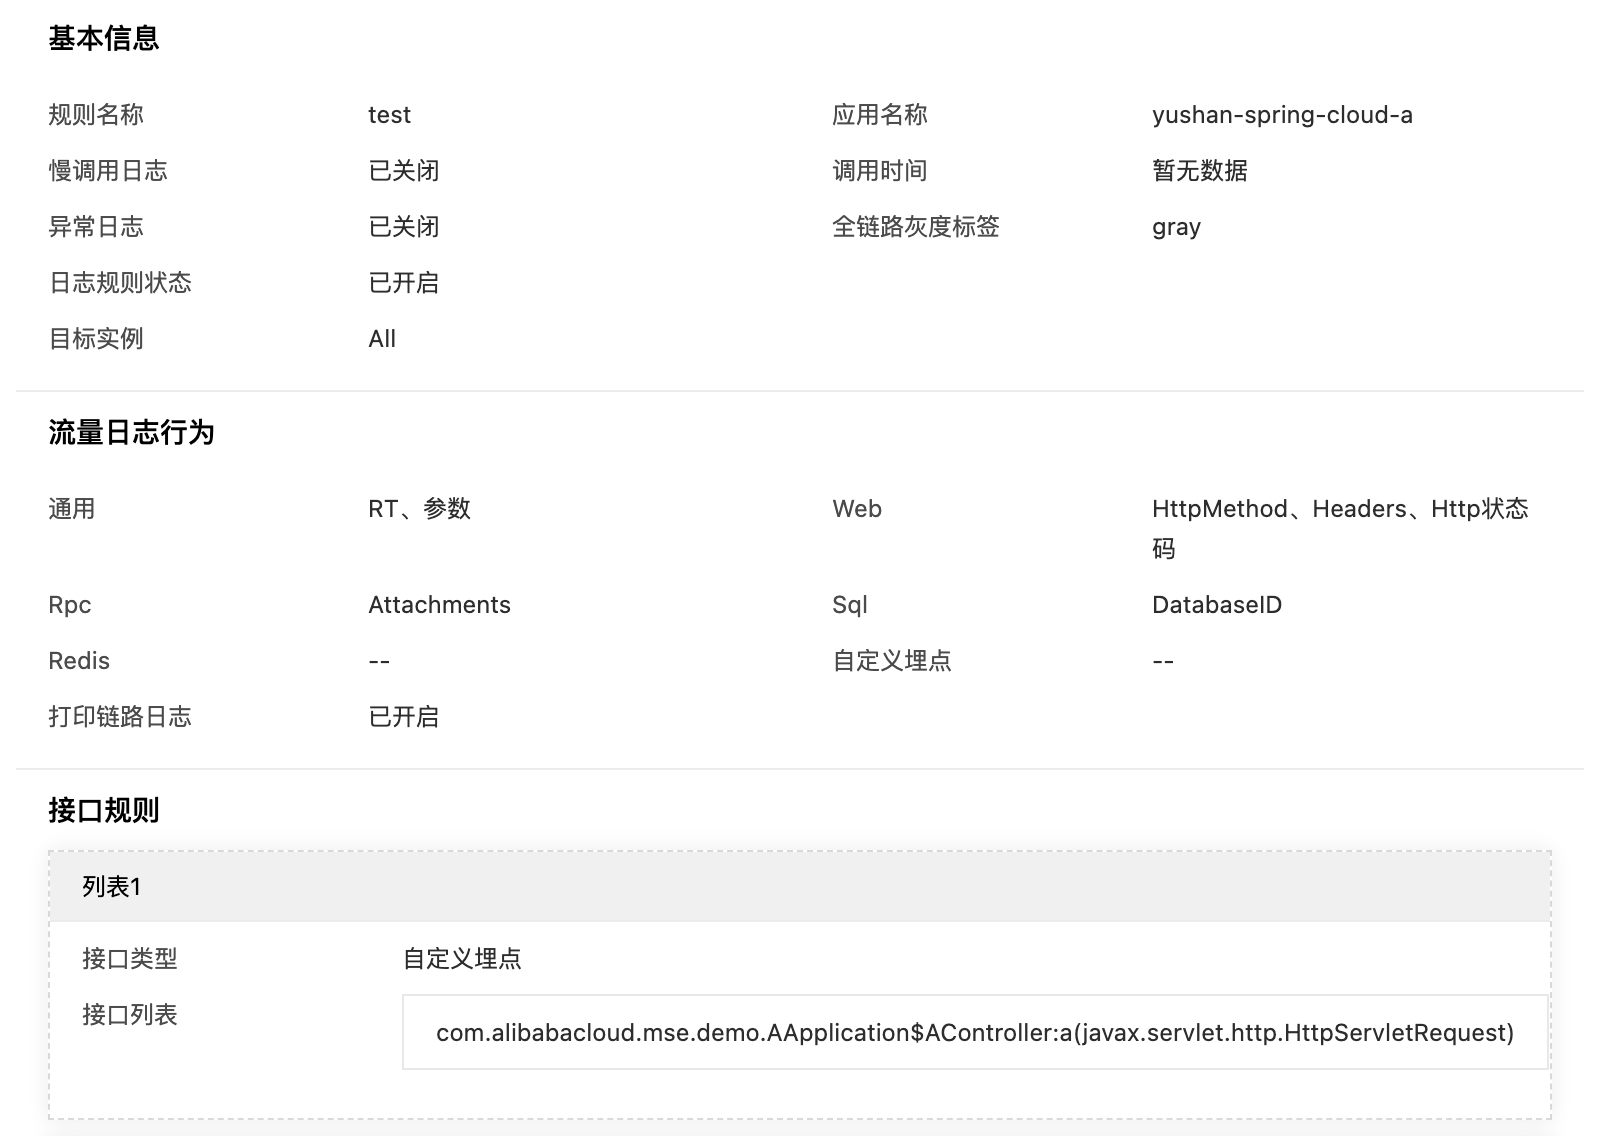Screen dimensions: 1598x1136
Task: Collapse the 列表1 panel header
Action: click(800, 887)
